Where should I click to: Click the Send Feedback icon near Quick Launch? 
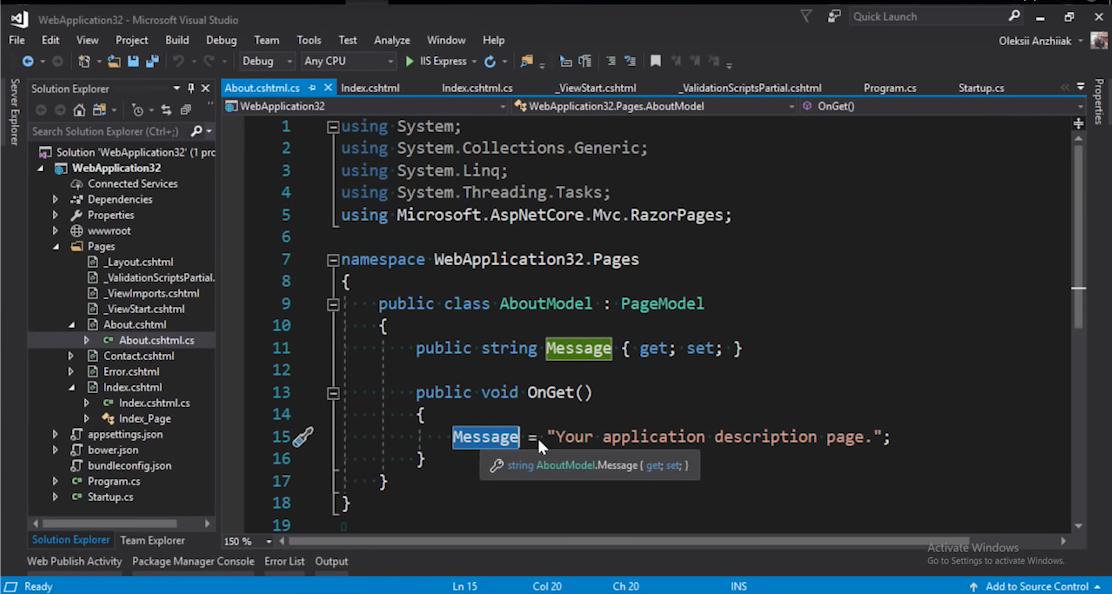click(834, 16)
